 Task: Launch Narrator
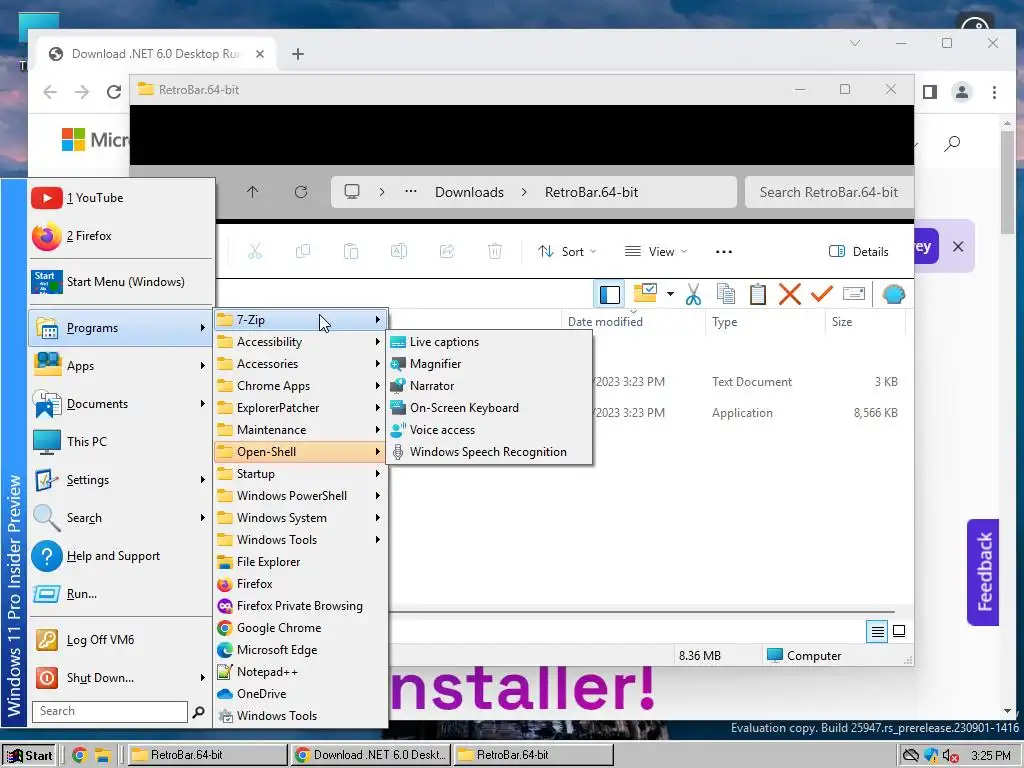[x=489, y=386]
